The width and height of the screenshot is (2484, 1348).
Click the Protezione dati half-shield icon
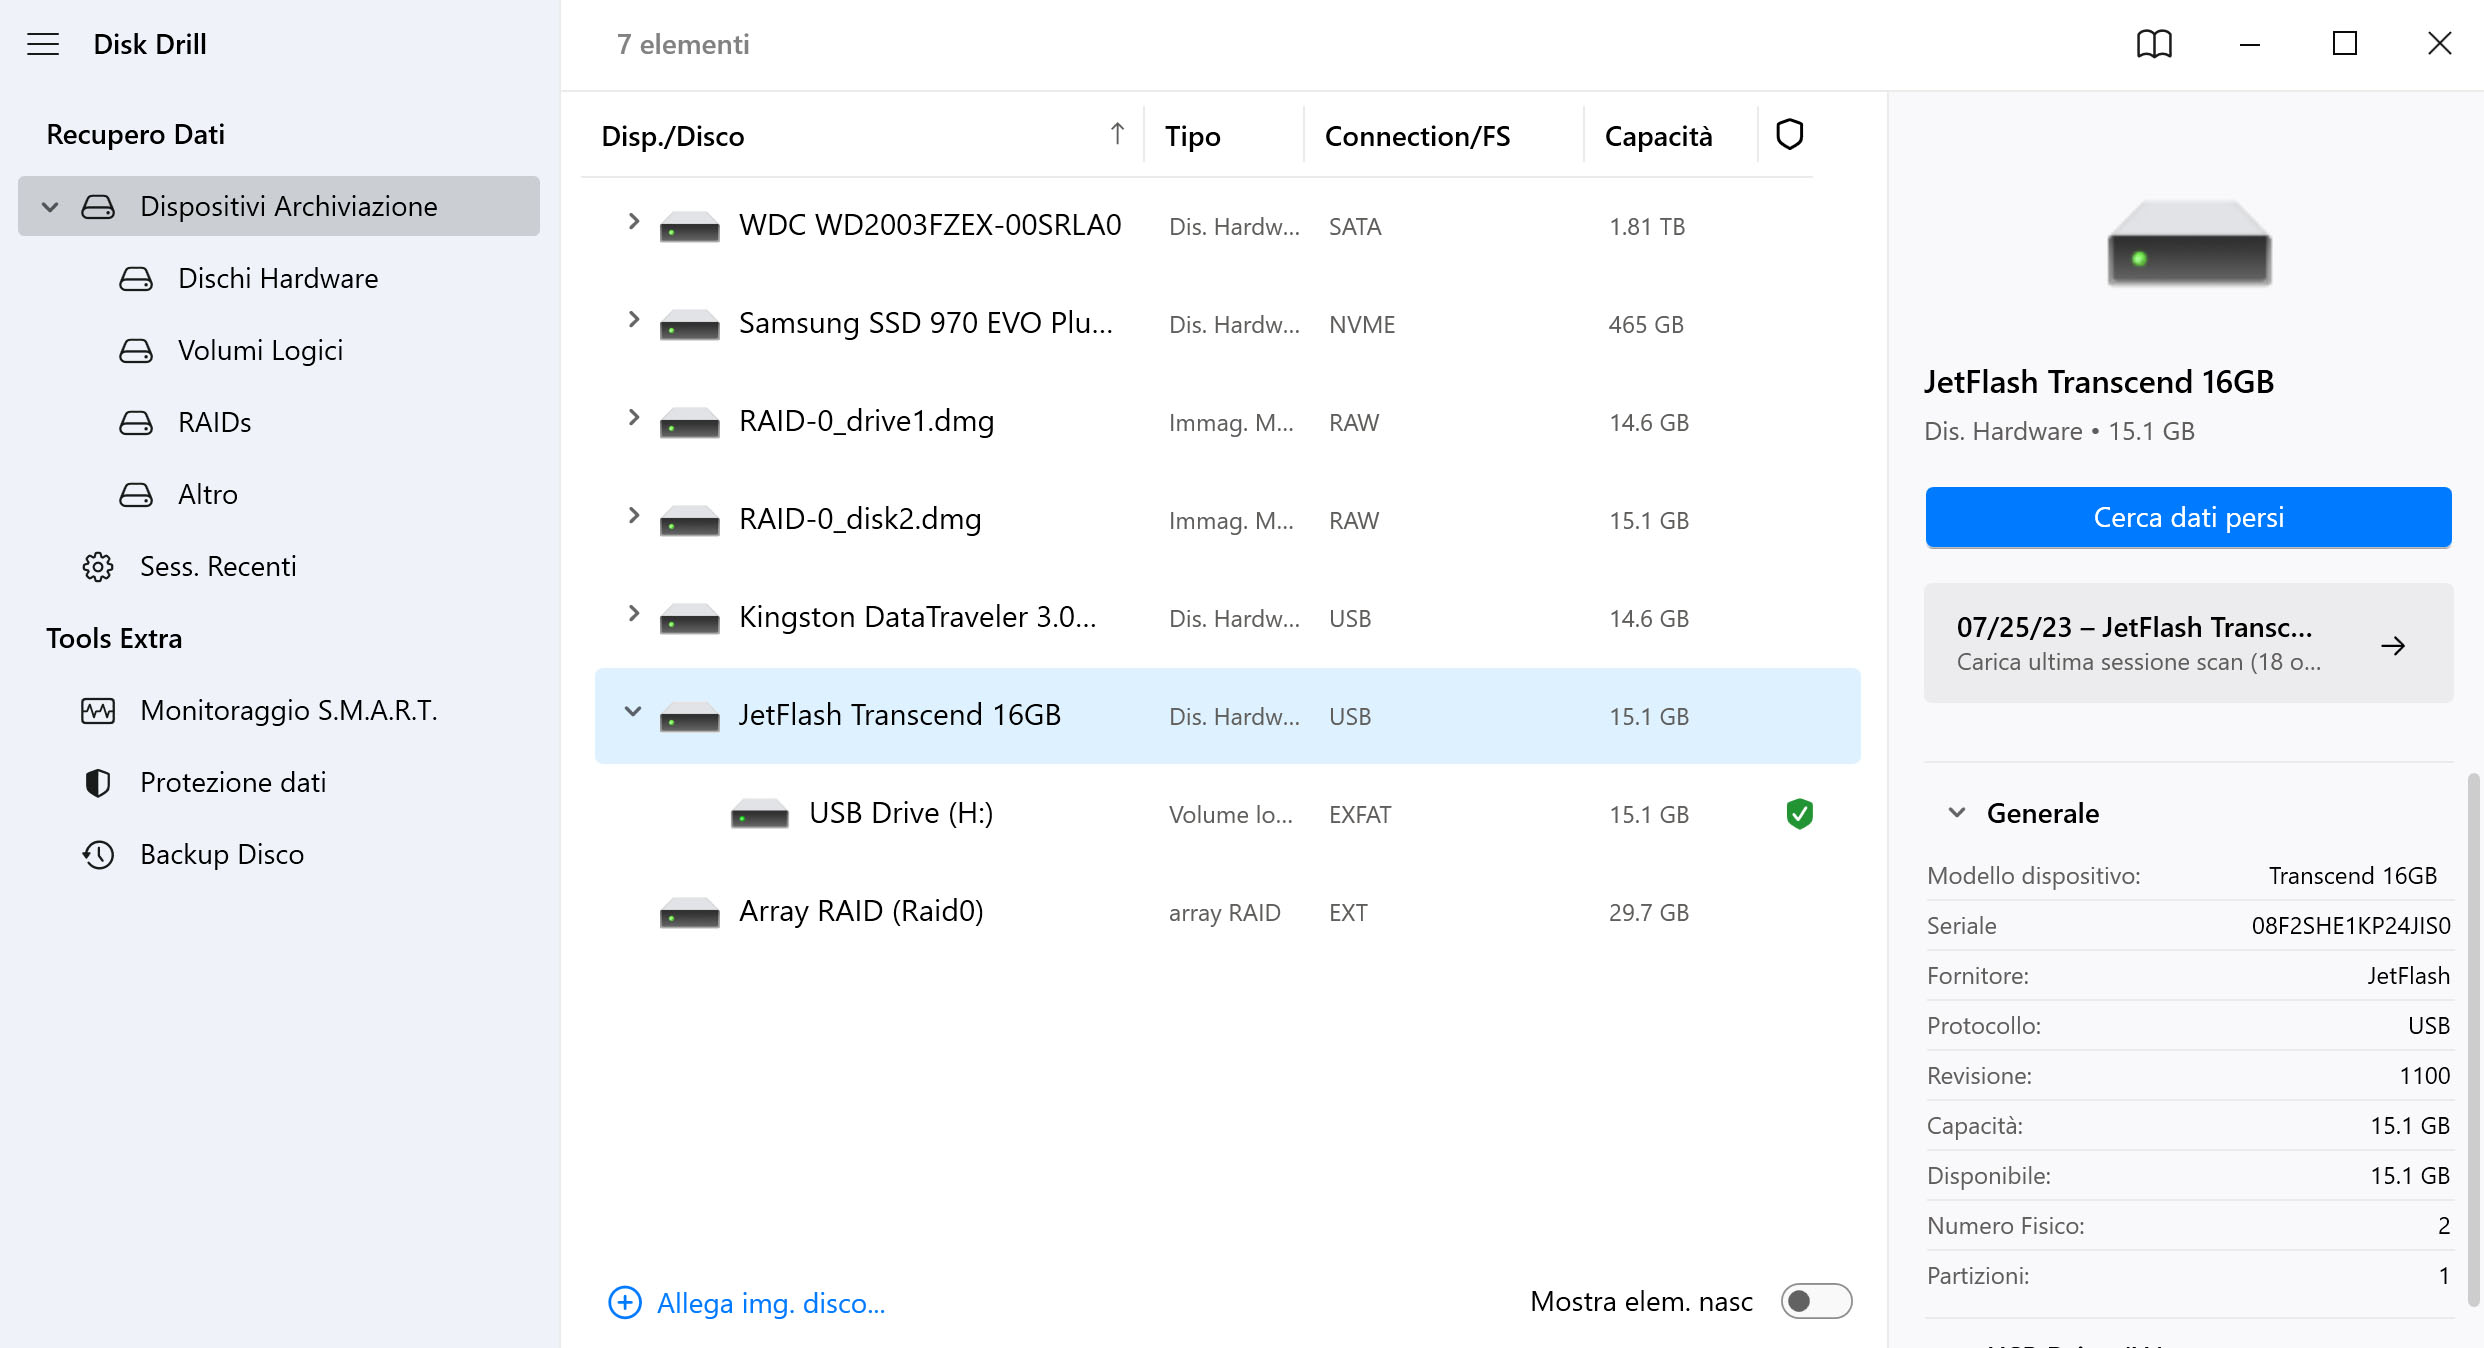(x=98, y=782)
